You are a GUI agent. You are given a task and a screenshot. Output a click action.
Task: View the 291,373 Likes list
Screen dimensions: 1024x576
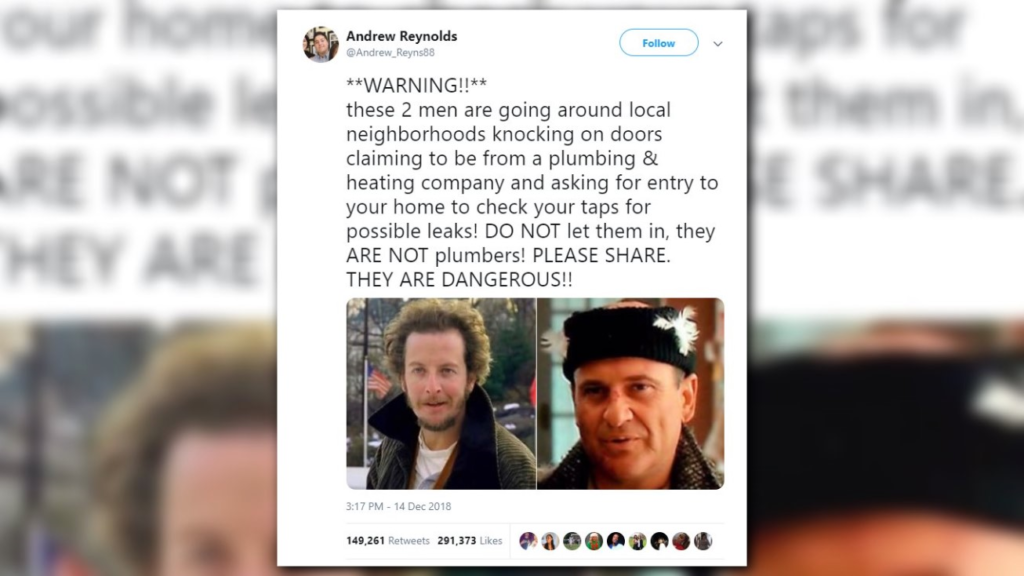(x=470, y=541)
